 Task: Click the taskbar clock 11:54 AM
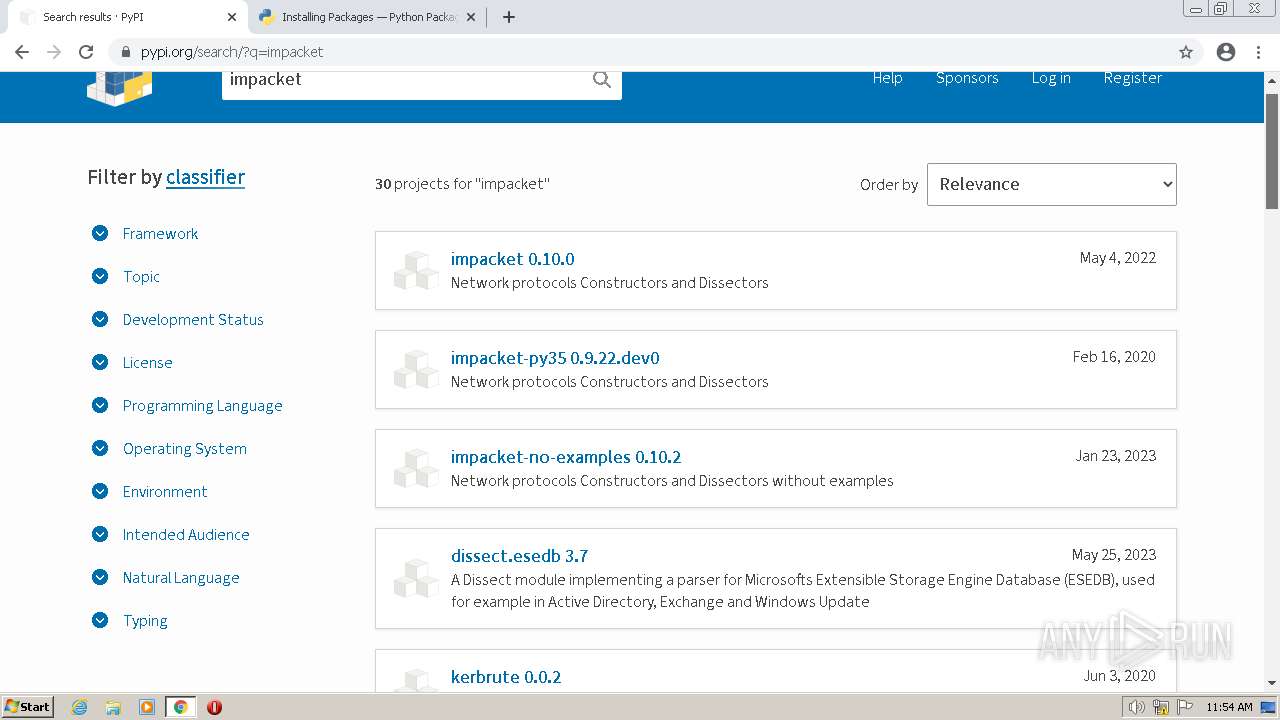[x=1229, y=707]
